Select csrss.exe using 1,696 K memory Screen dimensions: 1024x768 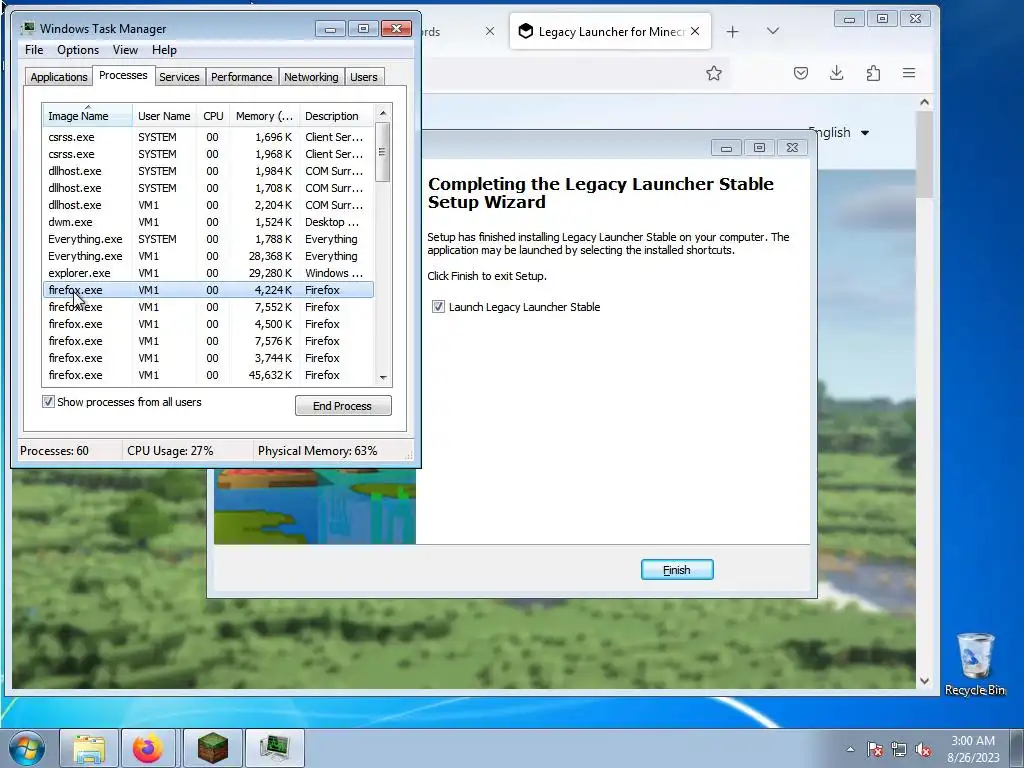208,137
